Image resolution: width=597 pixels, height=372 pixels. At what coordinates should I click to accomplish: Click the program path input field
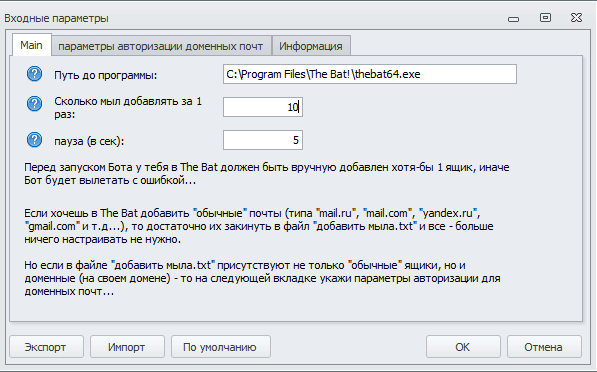pyautogui.click(x=370, y=74)
